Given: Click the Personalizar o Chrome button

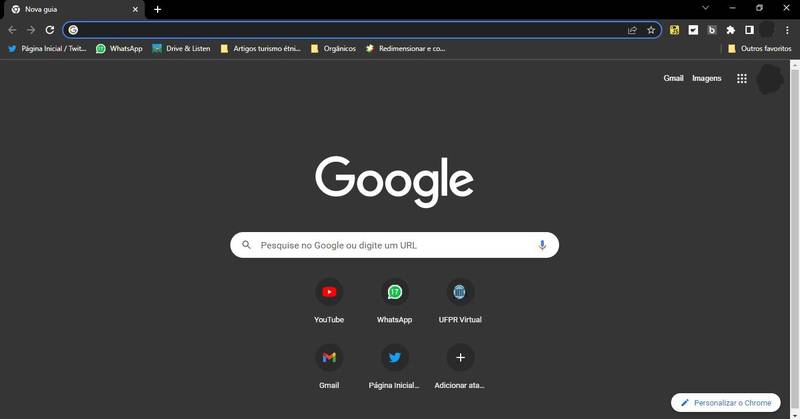Looking at the screenshot, I should point(726,403).
